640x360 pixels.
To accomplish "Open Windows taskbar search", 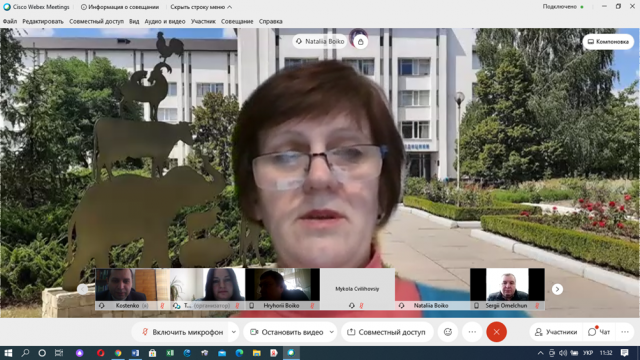I will click(25, 353).
